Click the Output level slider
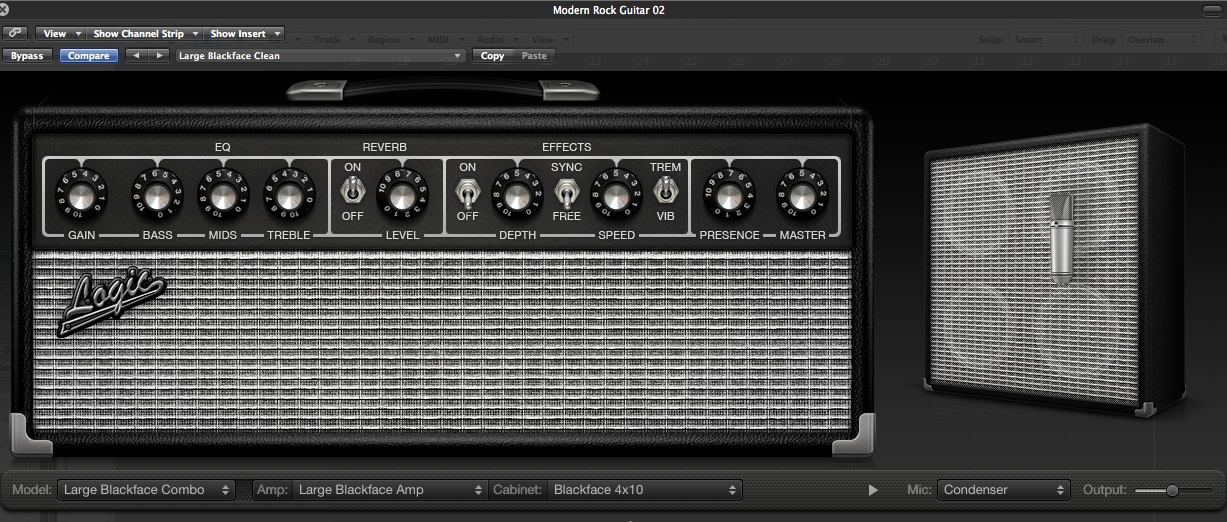The height and width of the screenshot is (522, 1227). 1171,490
